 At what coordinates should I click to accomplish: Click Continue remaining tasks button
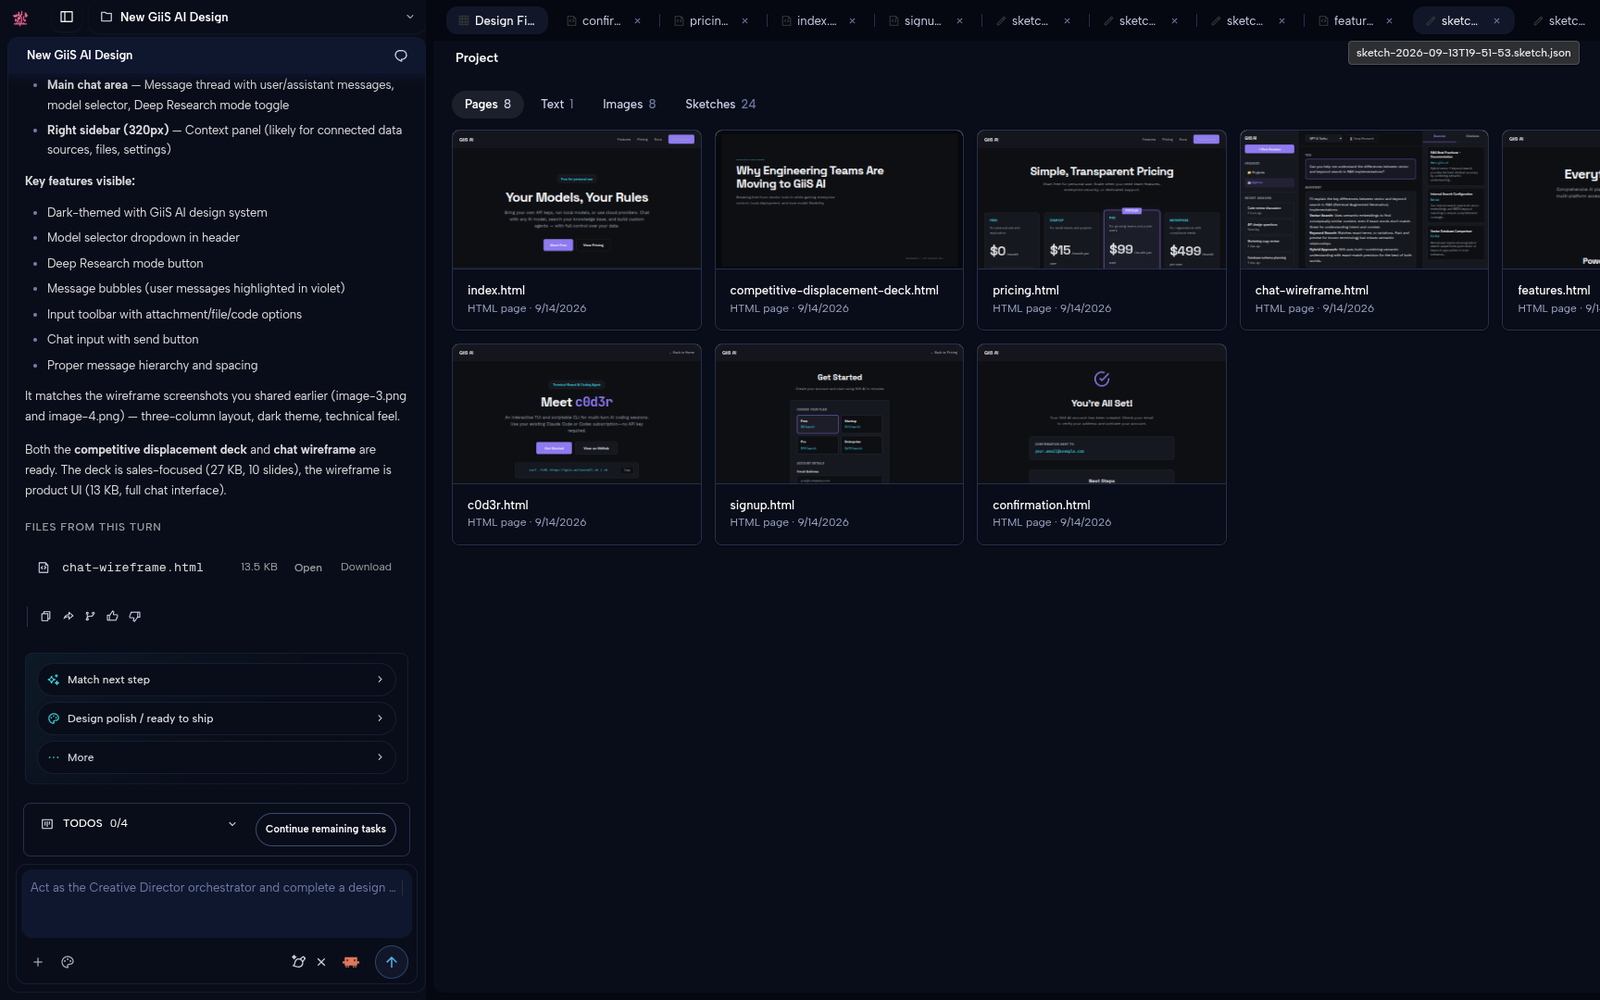coord(326,829)
